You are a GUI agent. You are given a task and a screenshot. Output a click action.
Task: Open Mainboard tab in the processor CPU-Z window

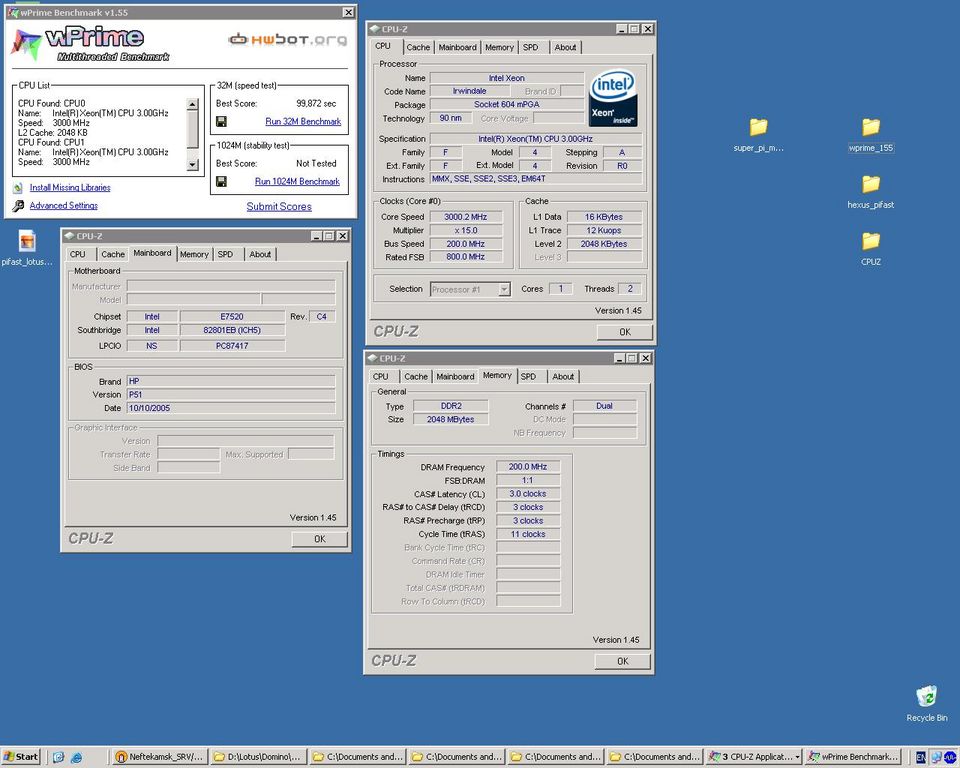coord(457,47)
